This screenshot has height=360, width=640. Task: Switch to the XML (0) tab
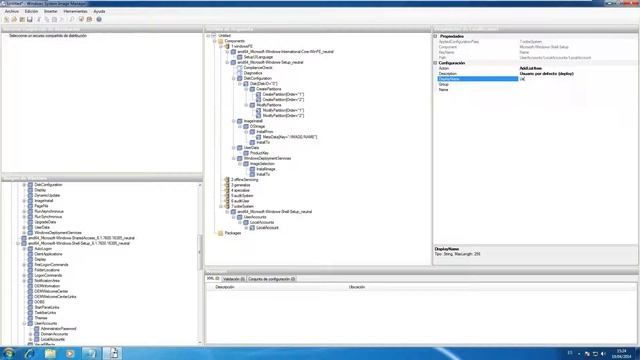pos(213,279)
